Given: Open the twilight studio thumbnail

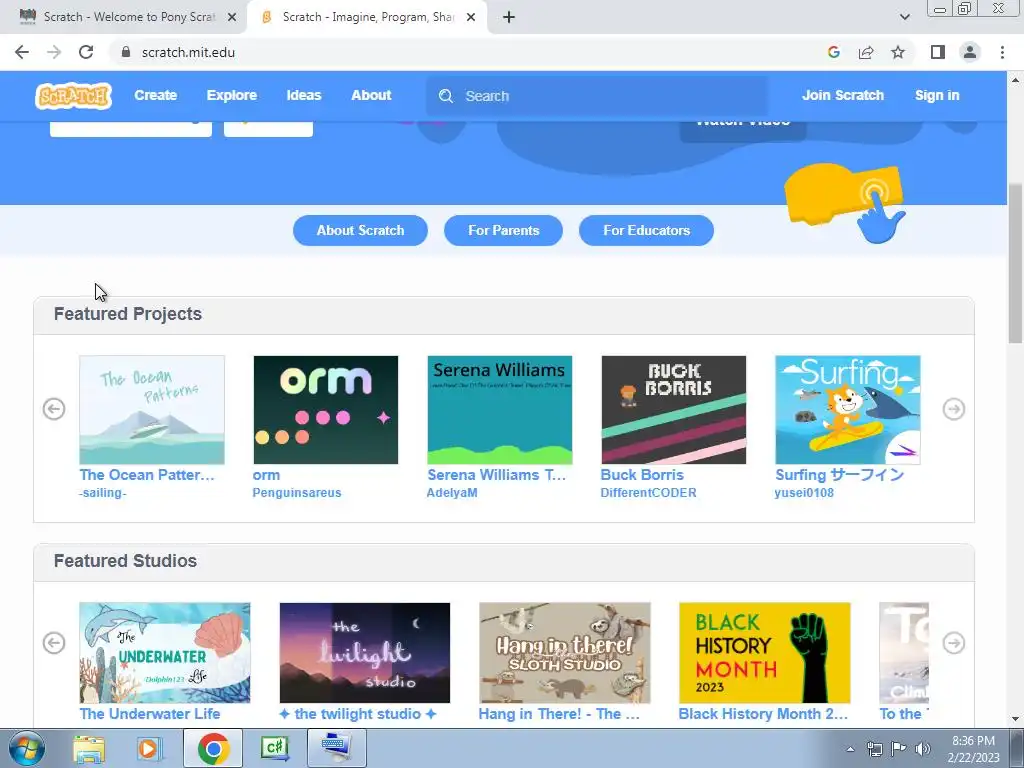Looking at the screenshot, I should pos(364,652).
